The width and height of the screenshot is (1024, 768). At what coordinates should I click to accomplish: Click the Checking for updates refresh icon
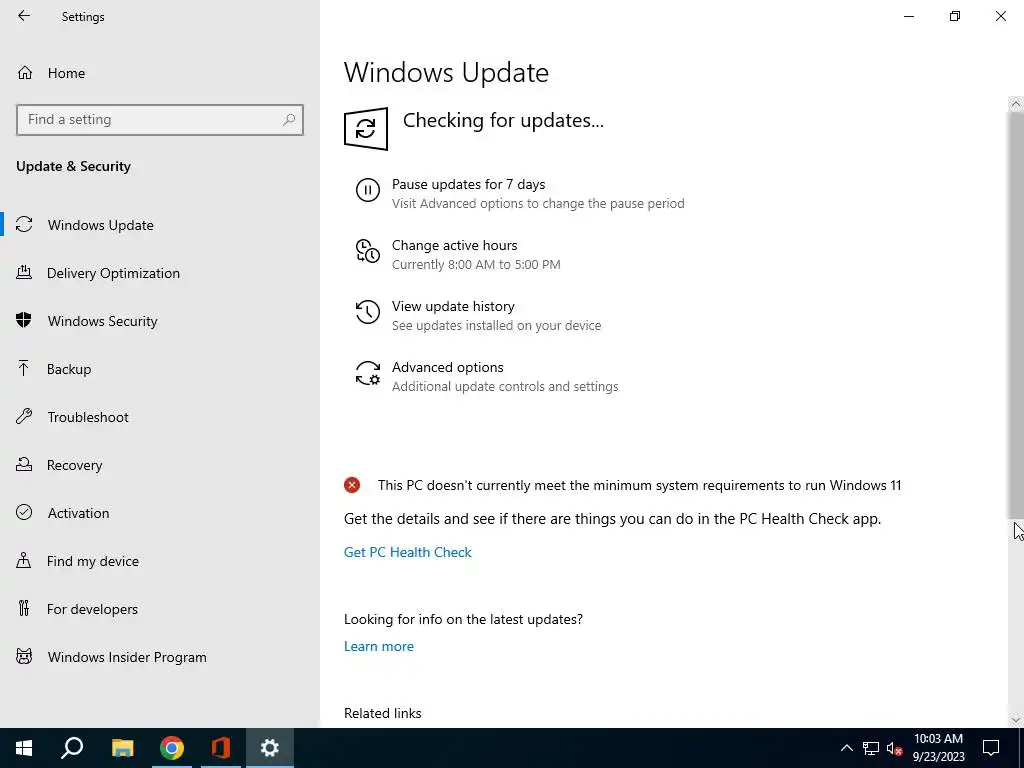(366, 129)
